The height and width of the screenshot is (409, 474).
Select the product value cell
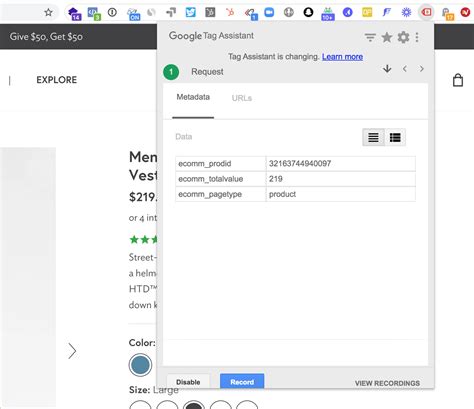point(341,194)
